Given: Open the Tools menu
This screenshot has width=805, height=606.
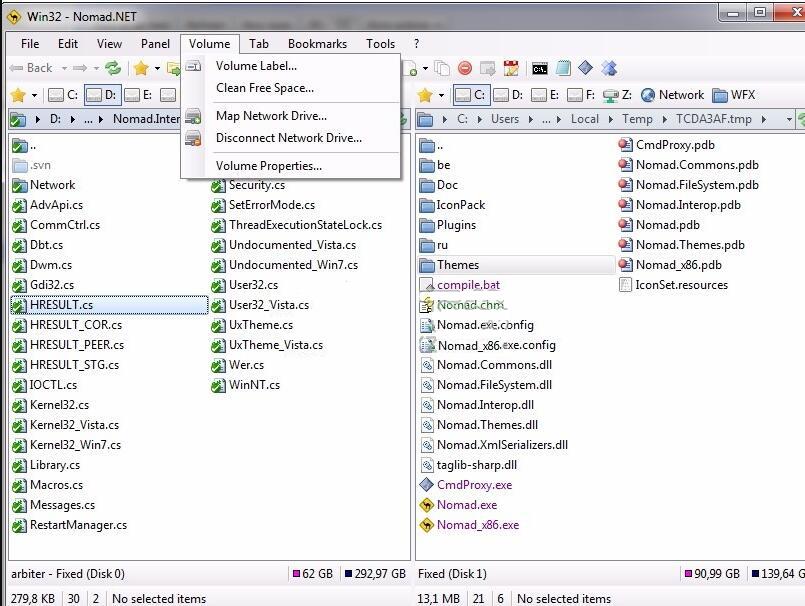Looking at the screenshot, I should coord(380,44).
